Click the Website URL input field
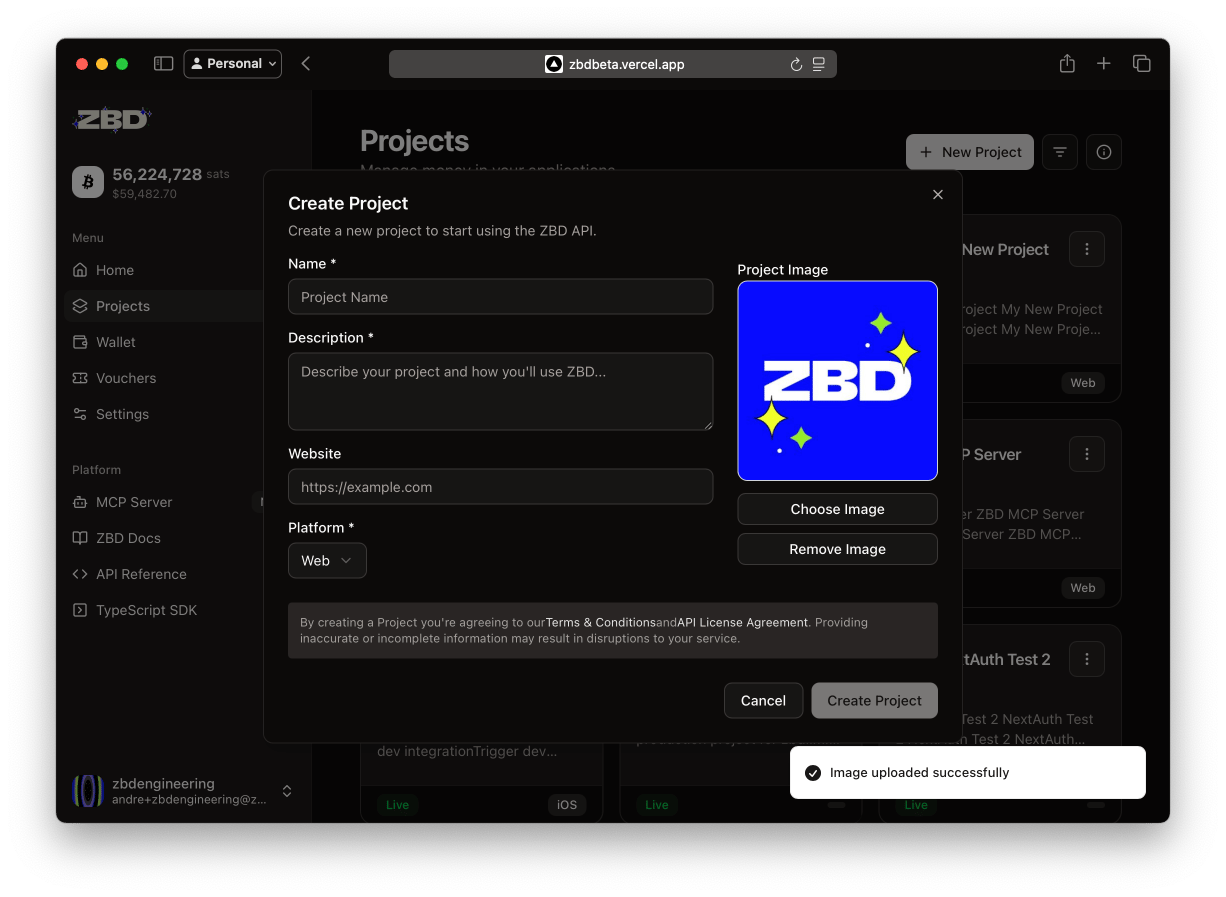This screenshot has height=897, width=1226. point(500,487)
